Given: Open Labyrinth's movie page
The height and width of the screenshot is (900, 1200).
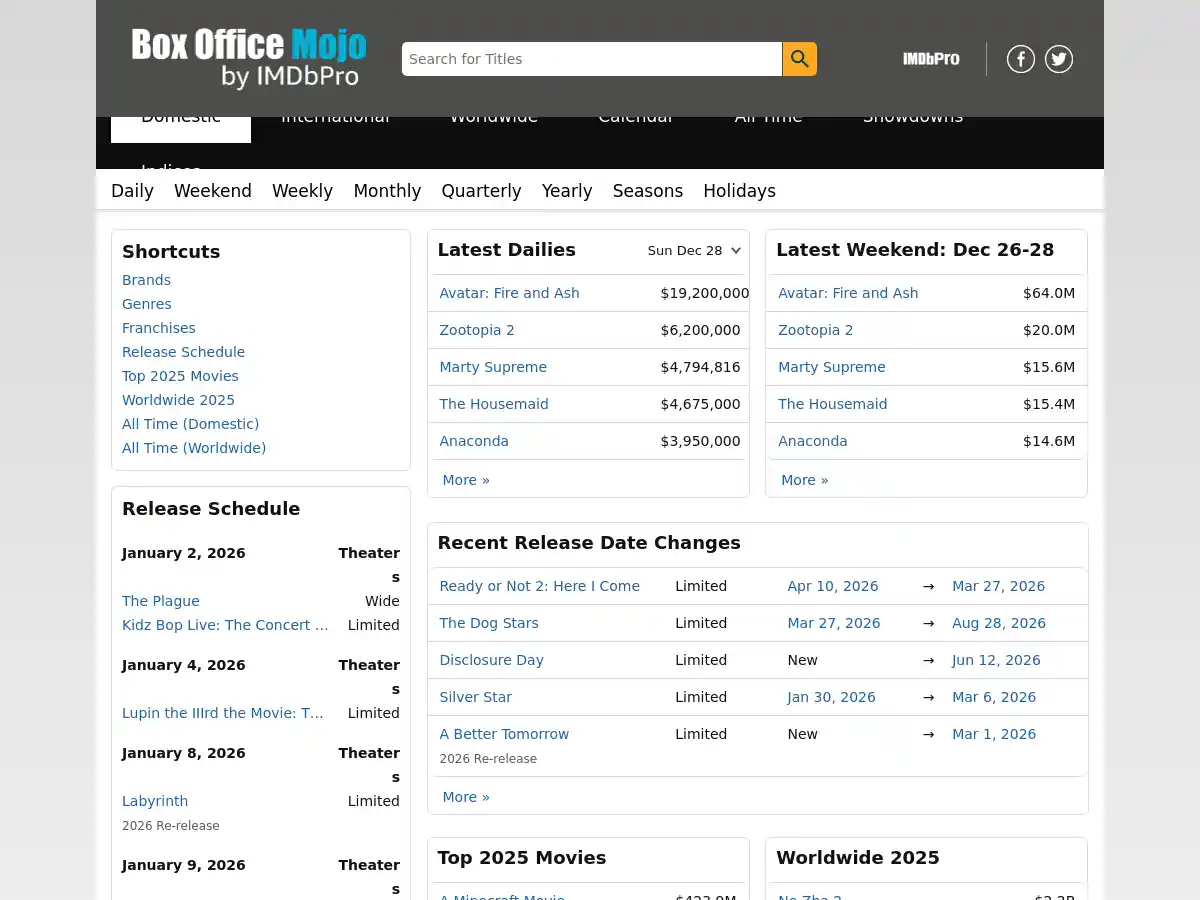Looking at the screenshot, I should pos(155,801).
